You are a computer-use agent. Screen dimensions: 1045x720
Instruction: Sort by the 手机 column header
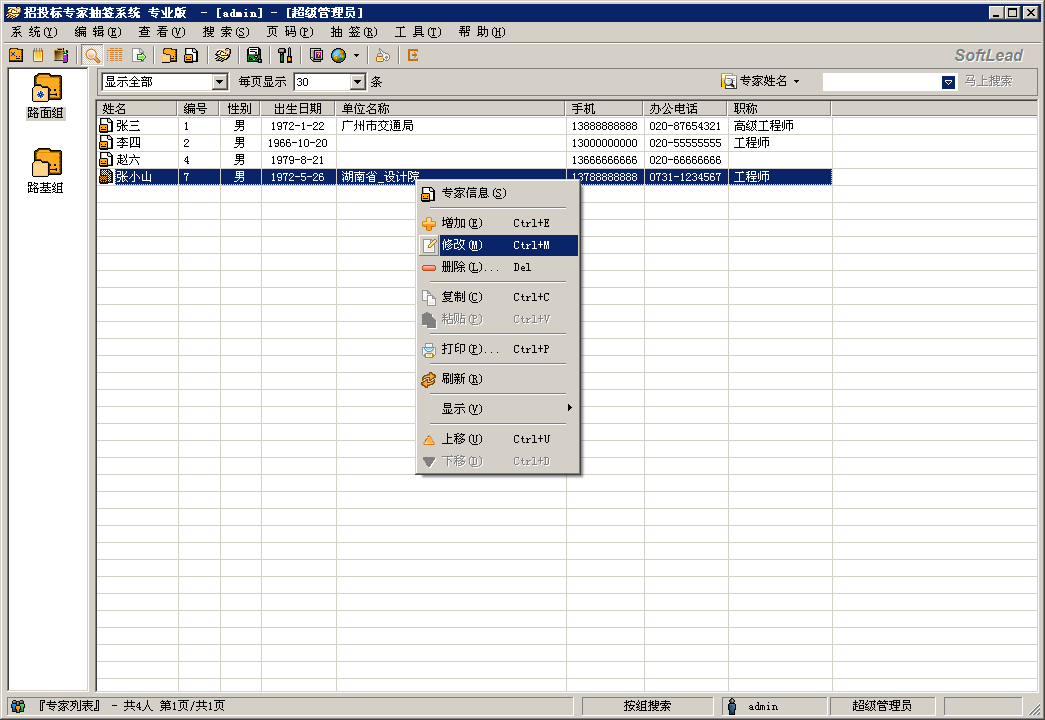coord(604,108)
